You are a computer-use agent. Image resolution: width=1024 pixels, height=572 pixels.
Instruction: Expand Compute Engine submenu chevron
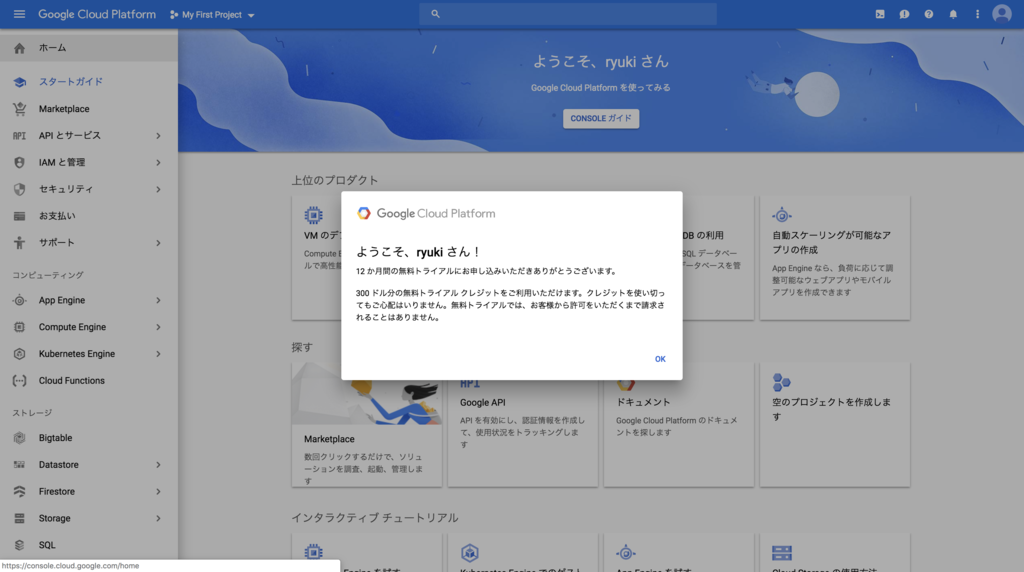(158, 327)
